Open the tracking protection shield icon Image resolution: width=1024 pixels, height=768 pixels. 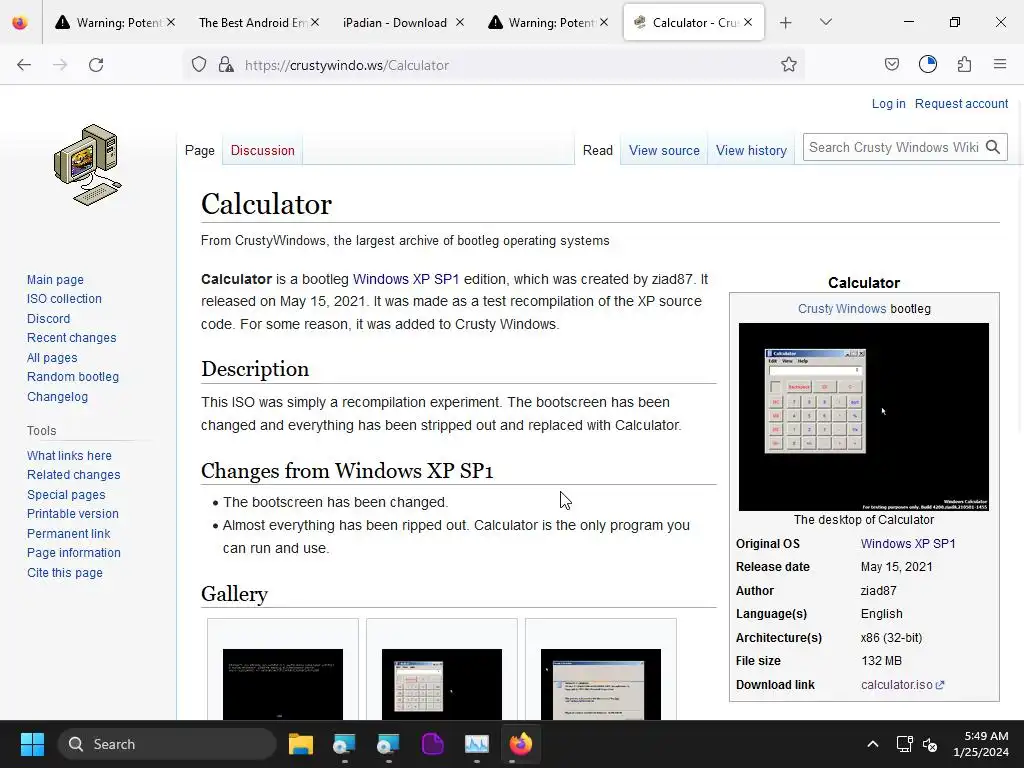(199, 65)
